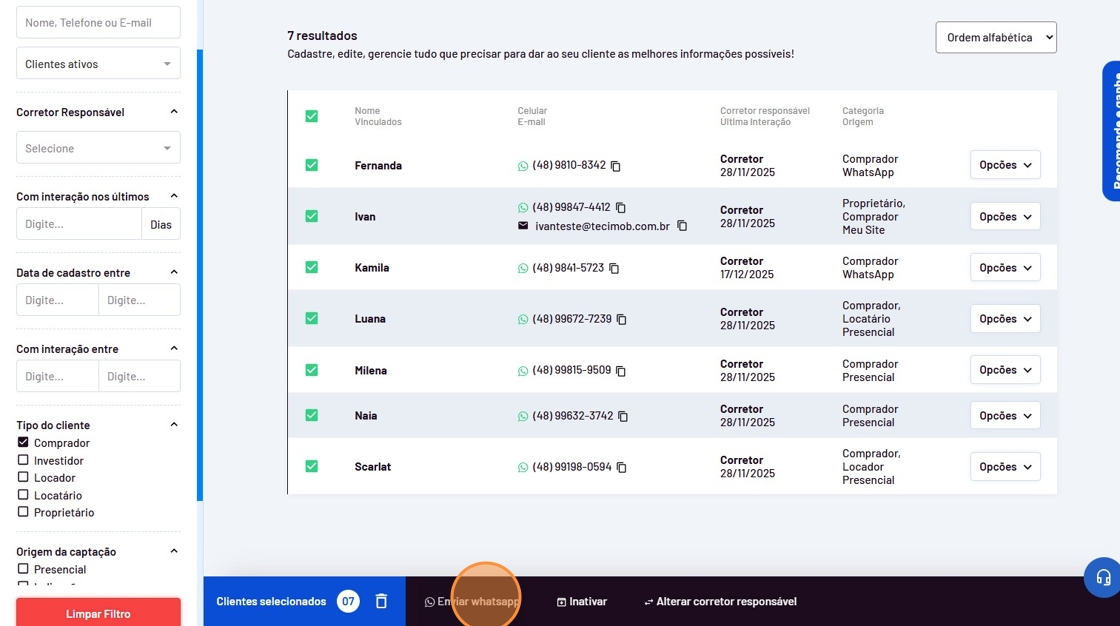Open the Ordem alfabética sort dropdown
This screenshot has width=1120, height=626.
coord(995,37)
